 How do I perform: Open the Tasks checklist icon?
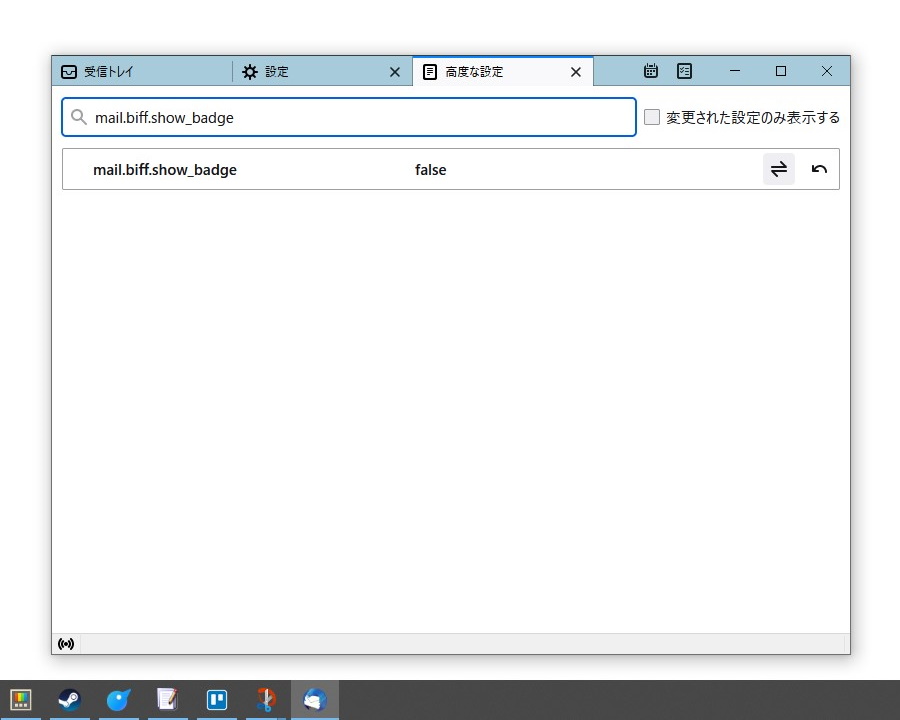pos(684,71)
